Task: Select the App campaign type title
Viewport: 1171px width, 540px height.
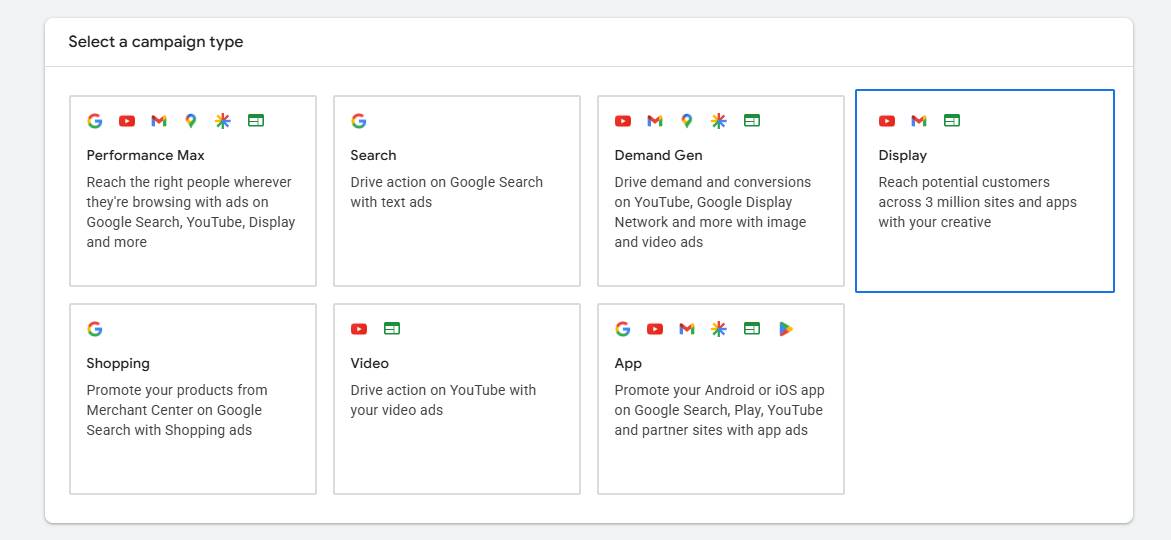Action: click(x=628, y=364)
